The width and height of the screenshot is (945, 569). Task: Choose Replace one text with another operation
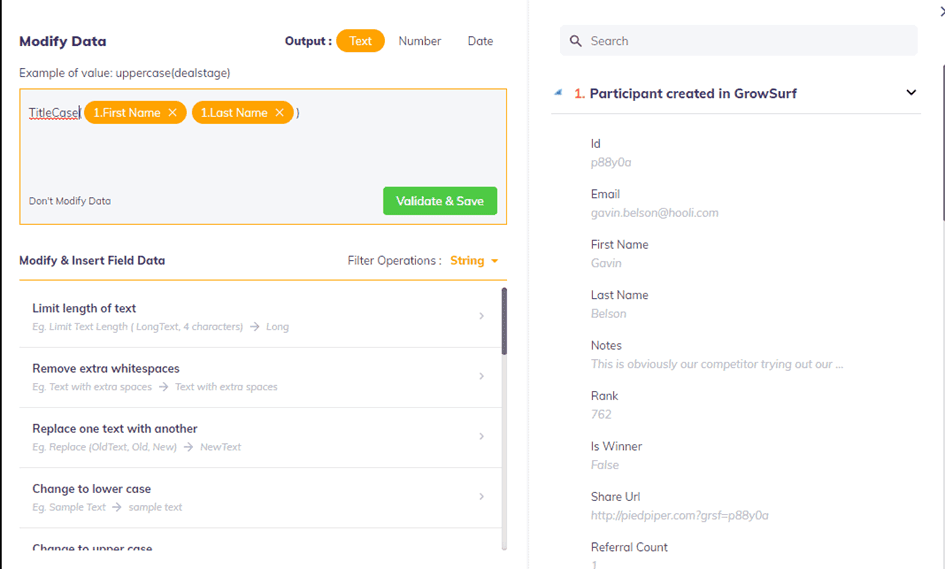coord(114,429)
